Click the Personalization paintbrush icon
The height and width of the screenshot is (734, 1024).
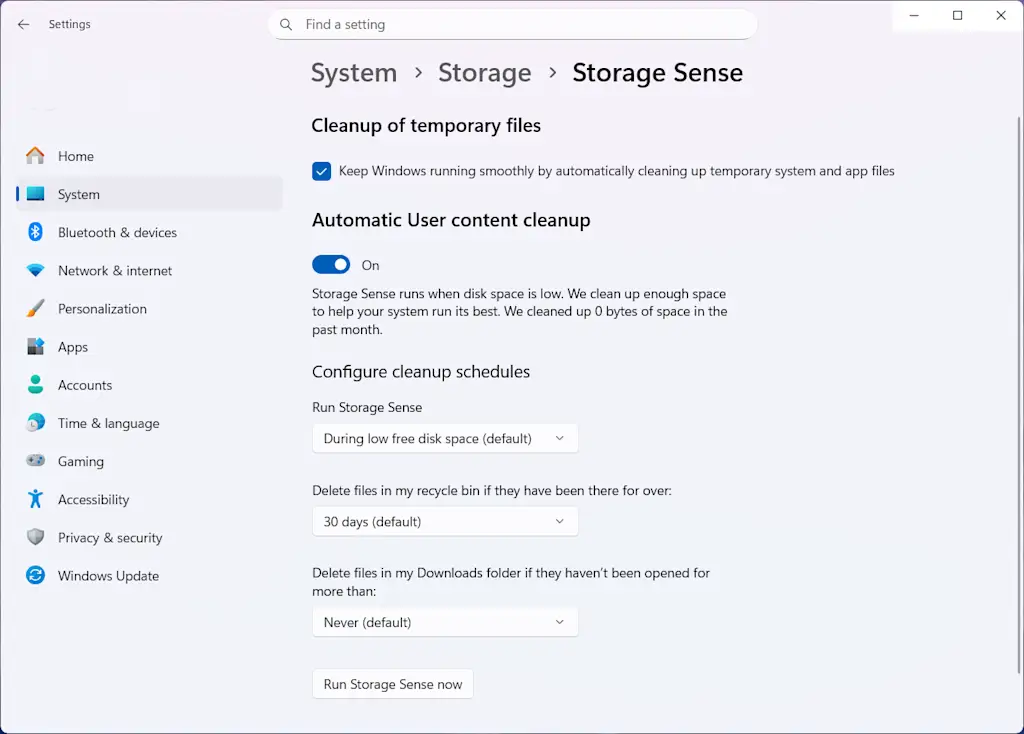(x=36, y=309)
